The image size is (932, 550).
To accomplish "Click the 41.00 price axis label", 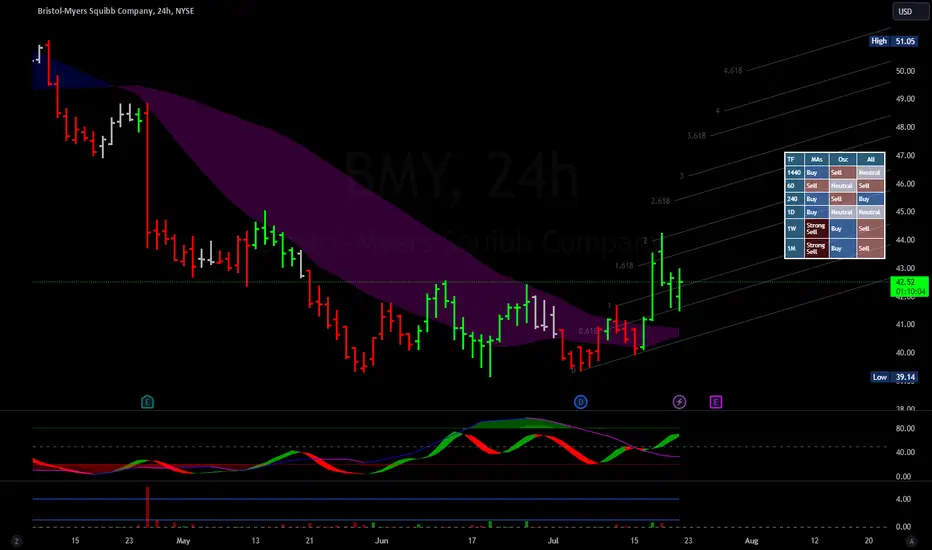I will tap(905, 324).
